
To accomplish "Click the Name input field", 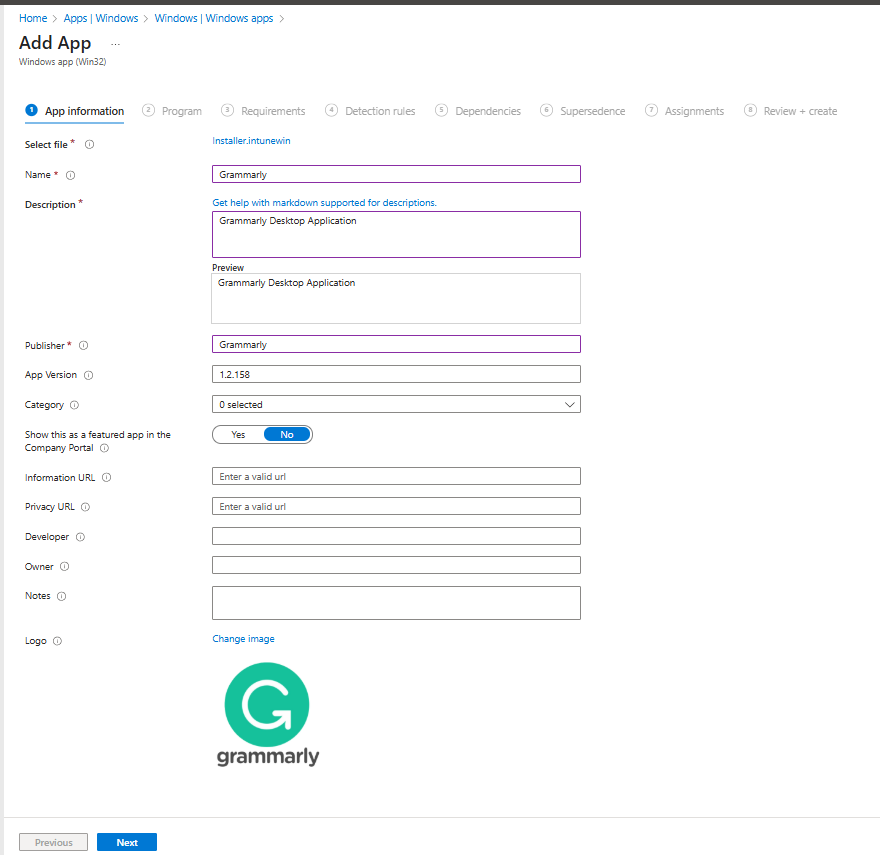I will point(396,174).
